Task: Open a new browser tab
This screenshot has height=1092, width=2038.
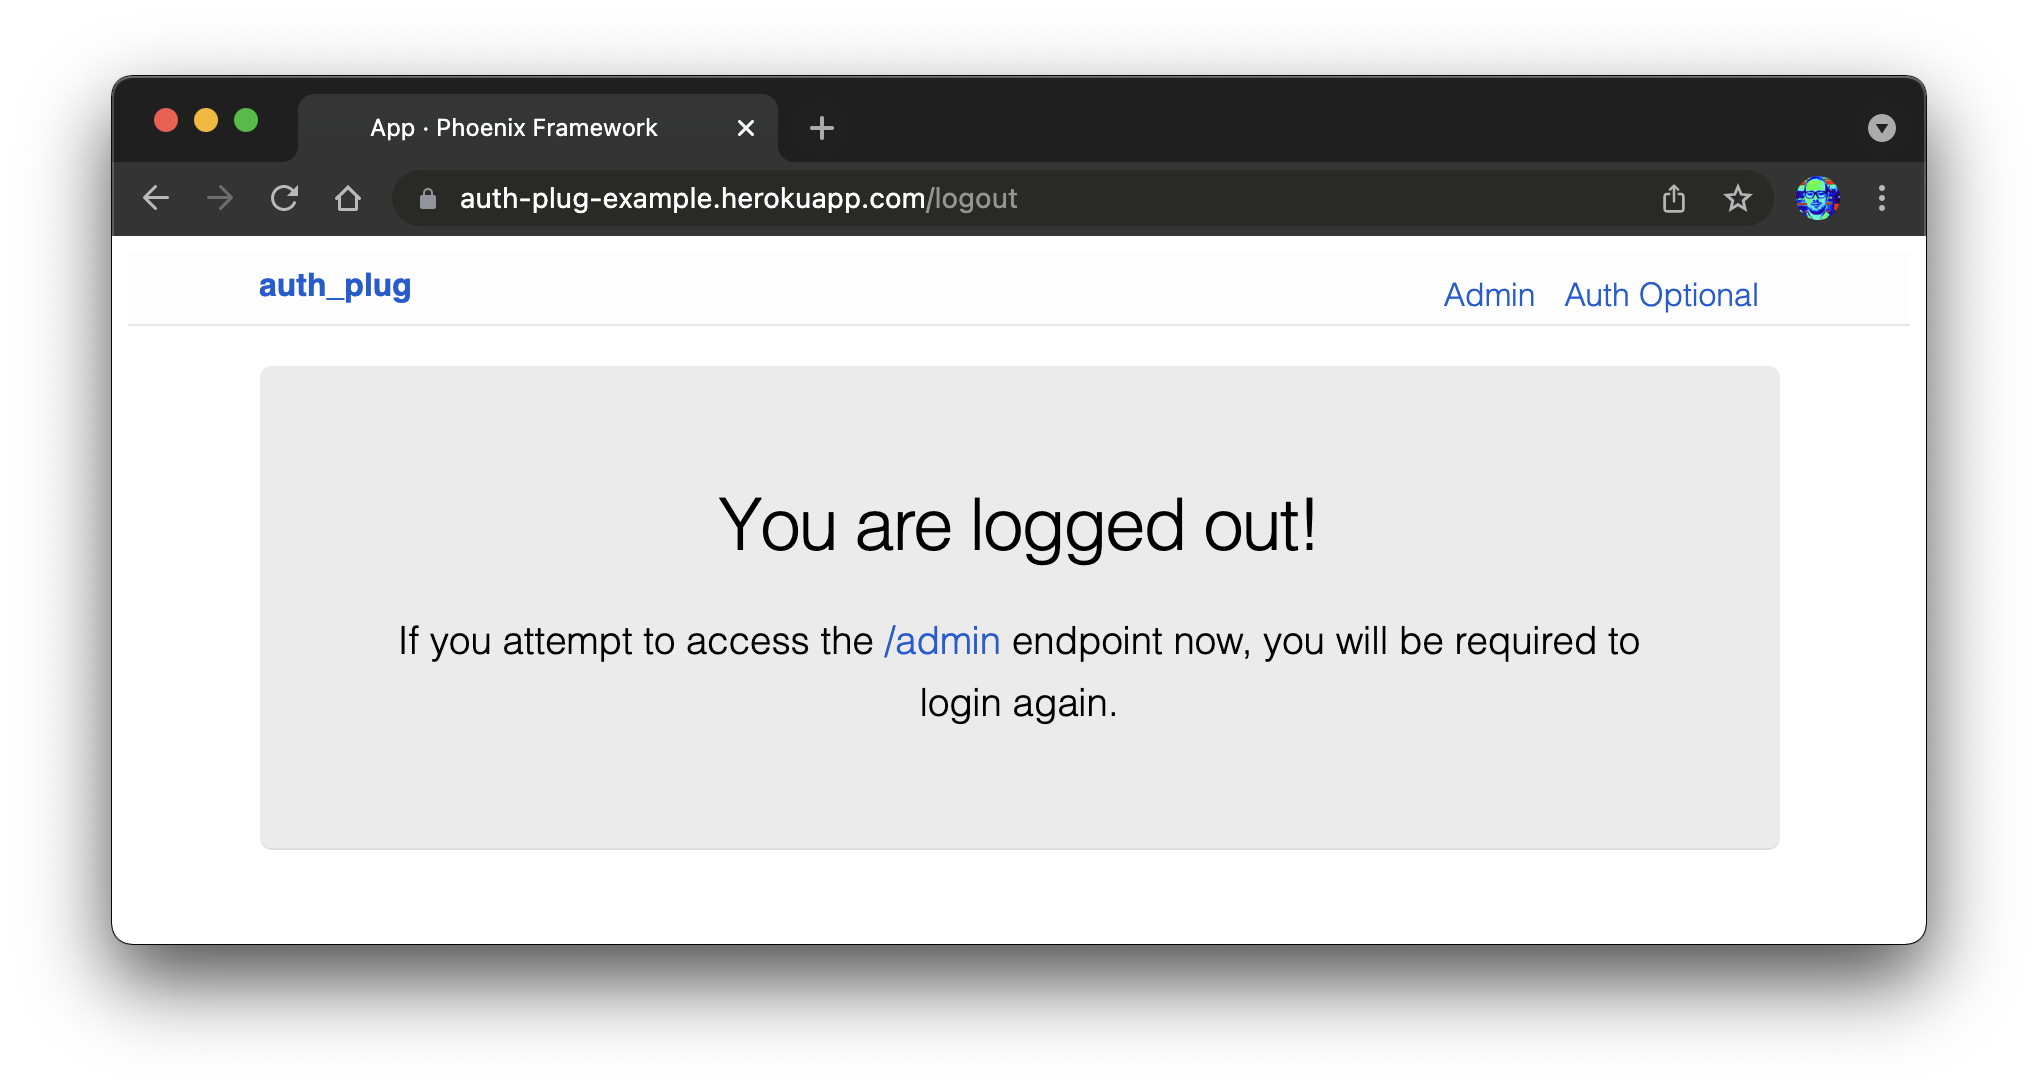Action: click(x=821, y=128)
